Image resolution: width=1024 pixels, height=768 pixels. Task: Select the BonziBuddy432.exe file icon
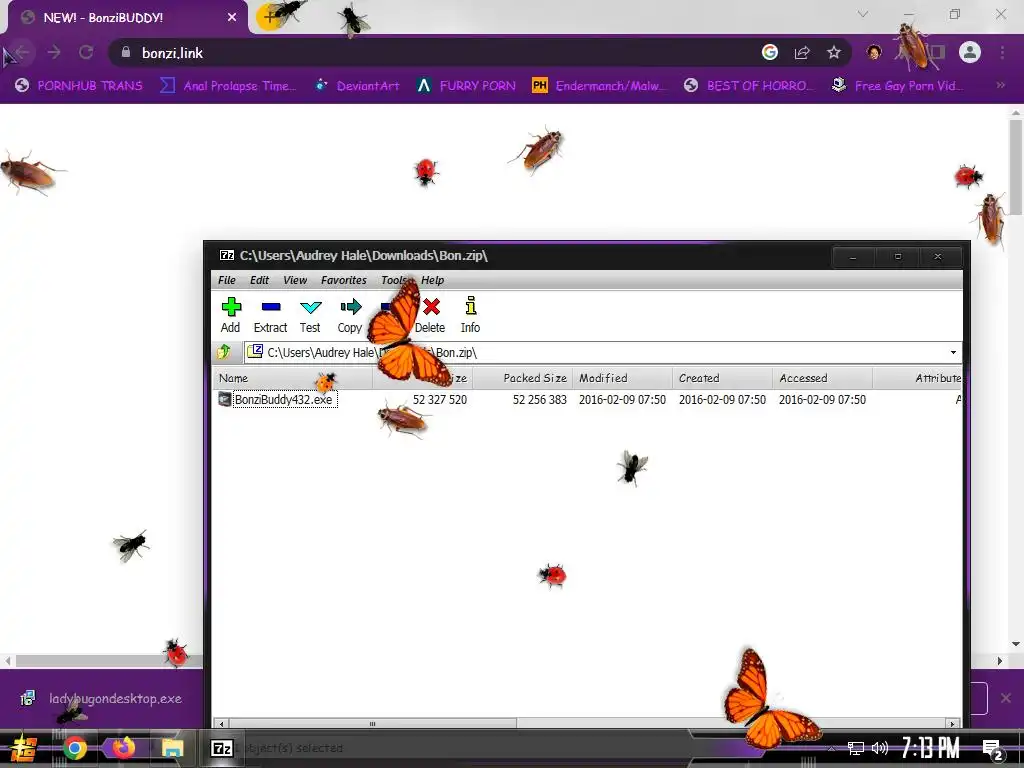tap(225, 399)
